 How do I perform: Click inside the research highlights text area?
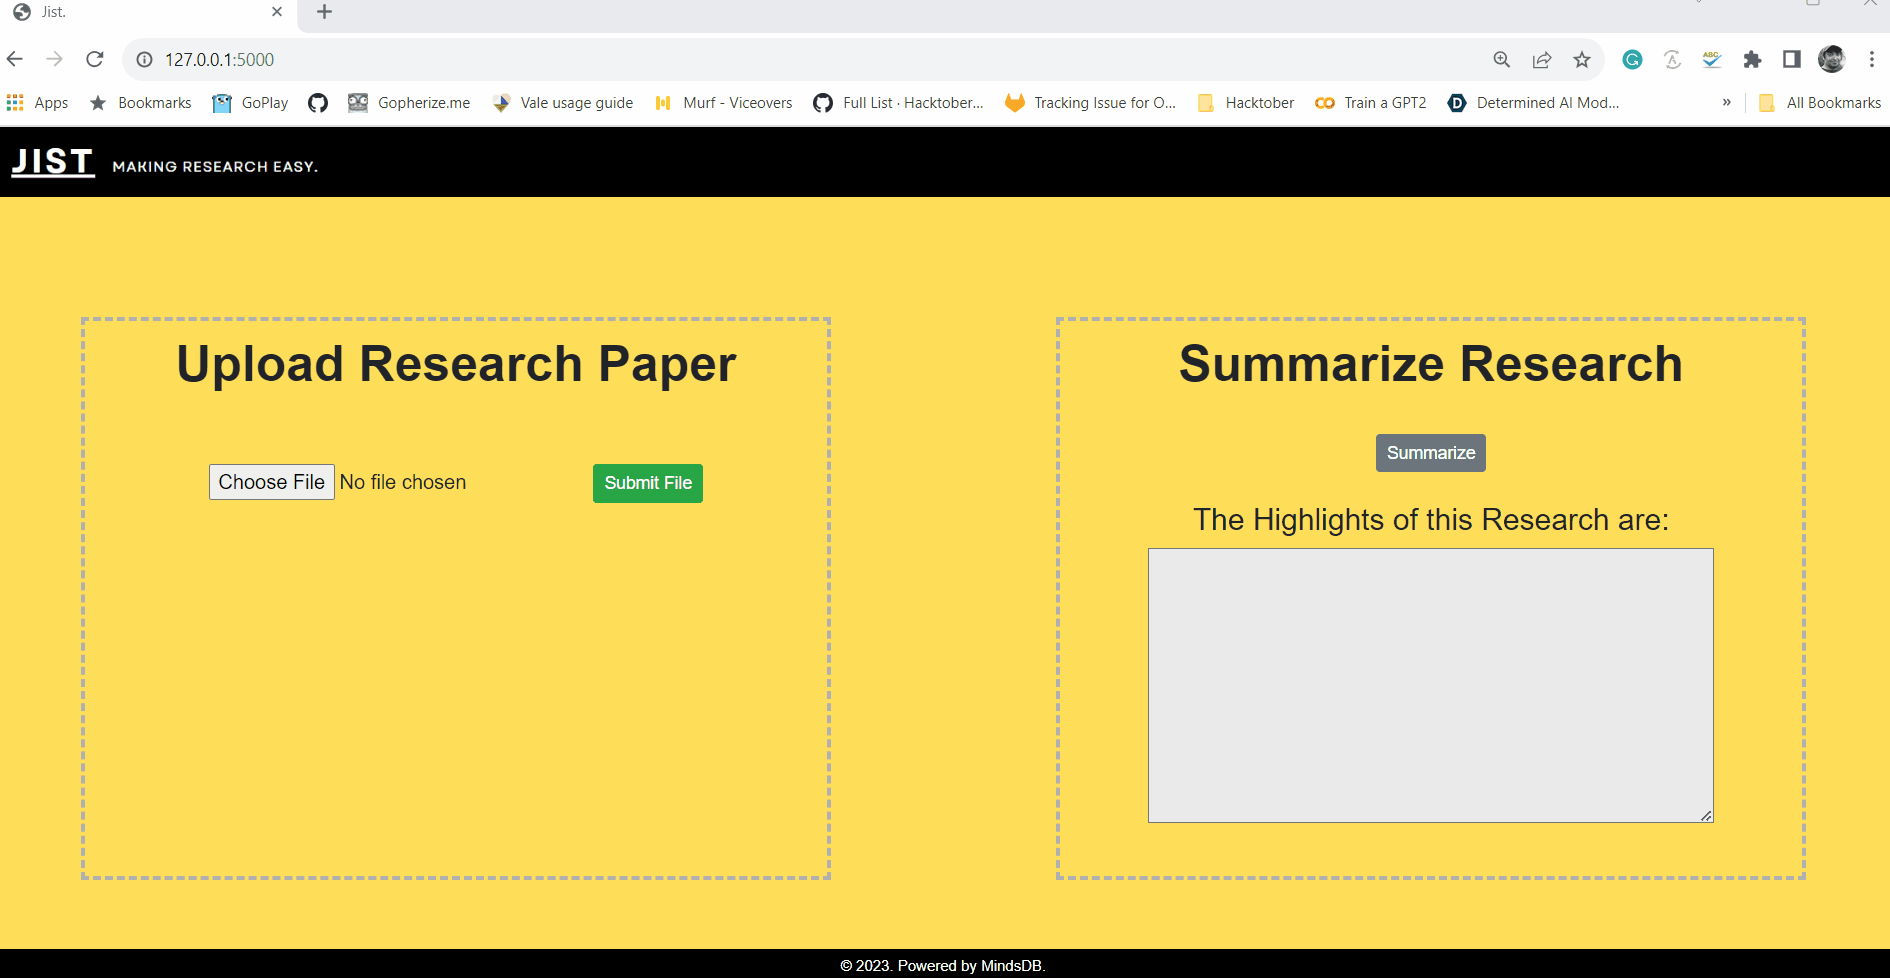point(1430,685)
